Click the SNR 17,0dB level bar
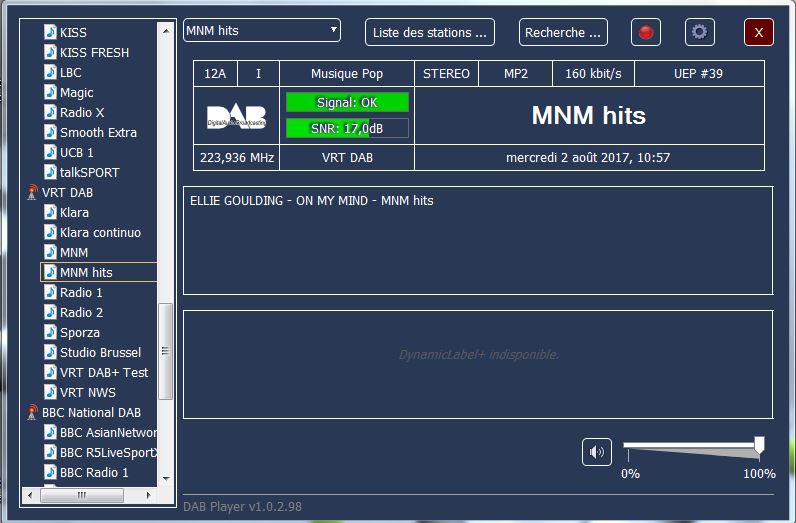The image size is (796, 523). pyautogui.click(x=347, y=128)
